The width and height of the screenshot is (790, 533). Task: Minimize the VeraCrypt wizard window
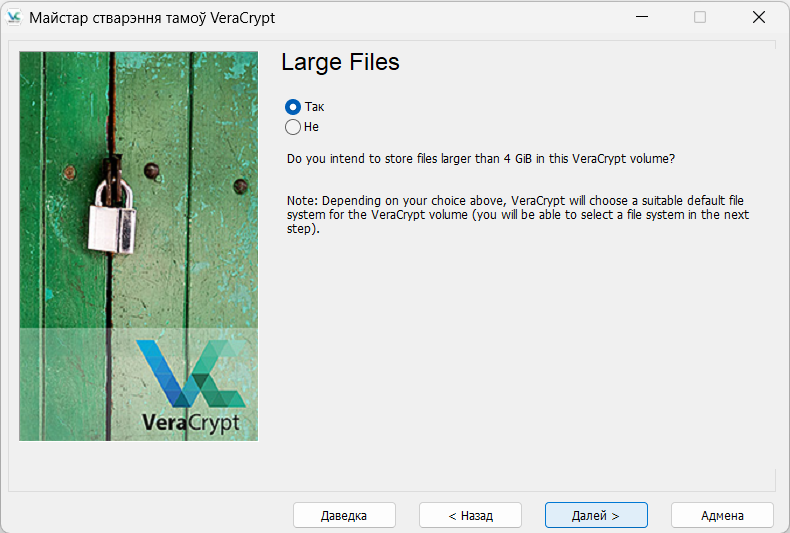642,17
